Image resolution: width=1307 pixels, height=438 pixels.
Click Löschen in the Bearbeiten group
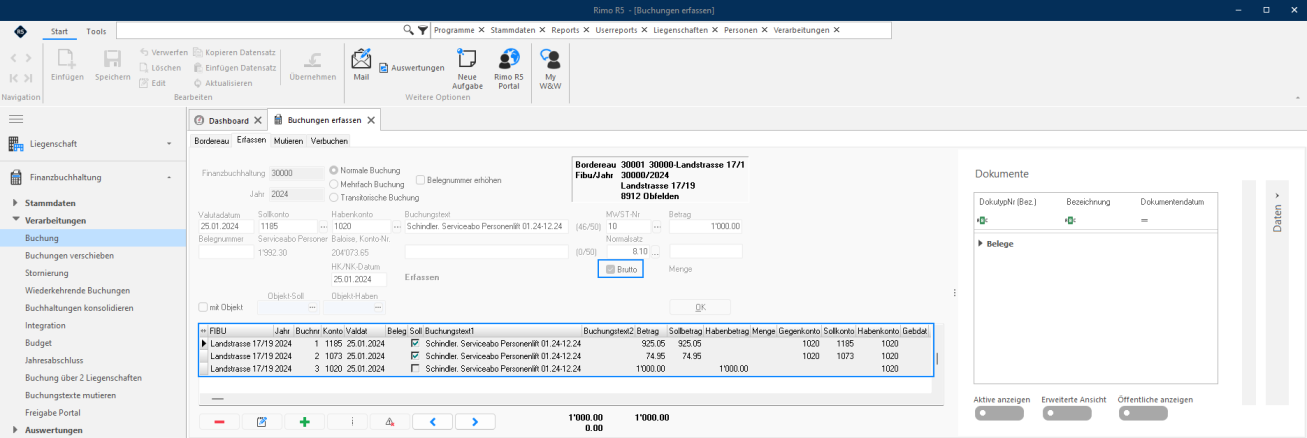click(160, 67)
